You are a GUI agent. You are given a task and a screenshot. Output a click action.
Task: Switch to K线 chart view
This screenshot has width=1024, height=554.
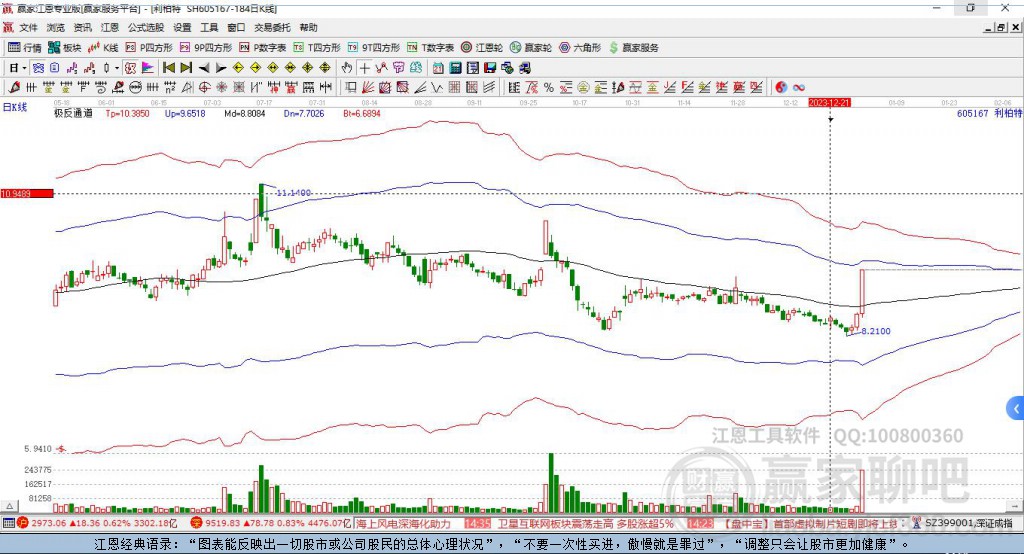103,48
